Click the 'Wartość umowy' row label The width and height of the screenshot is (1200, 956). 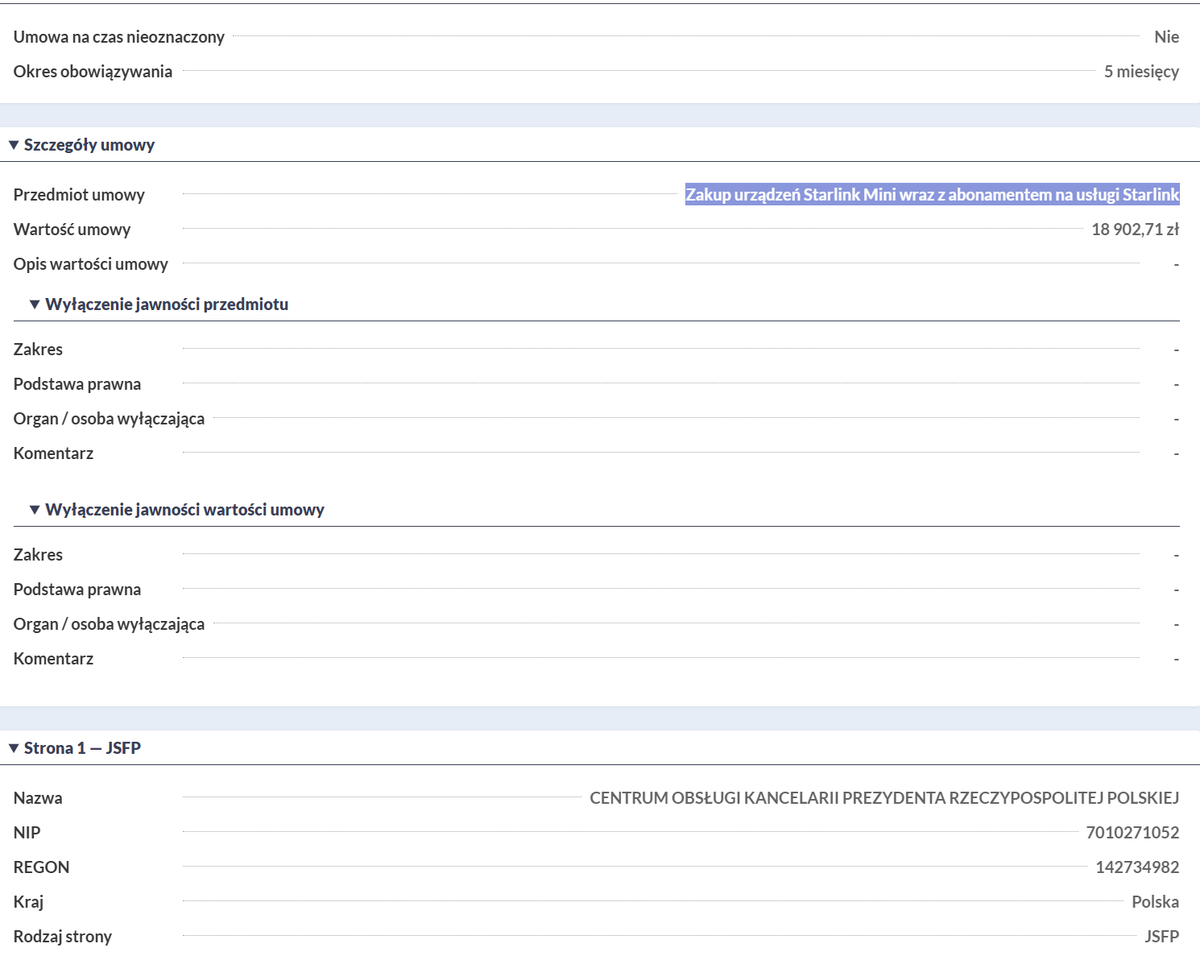(72, 229)
